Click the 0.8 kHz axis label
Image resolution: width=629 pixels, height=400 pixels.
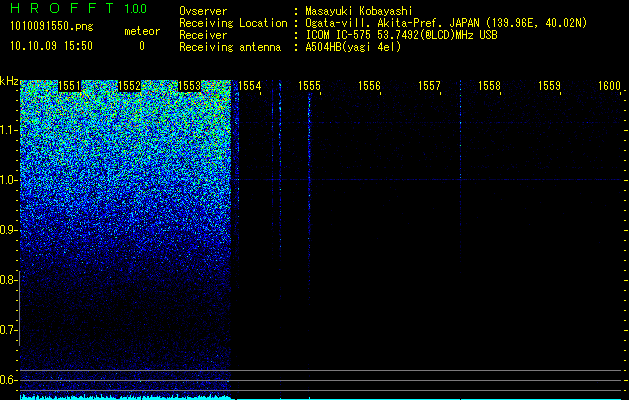8,280
